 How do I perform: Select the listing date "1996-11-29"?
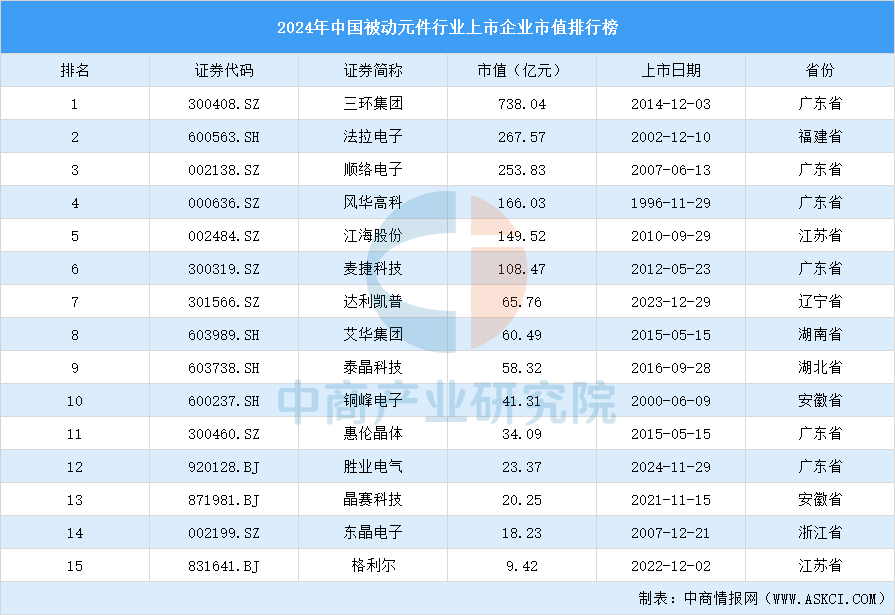tap(671, 203)
